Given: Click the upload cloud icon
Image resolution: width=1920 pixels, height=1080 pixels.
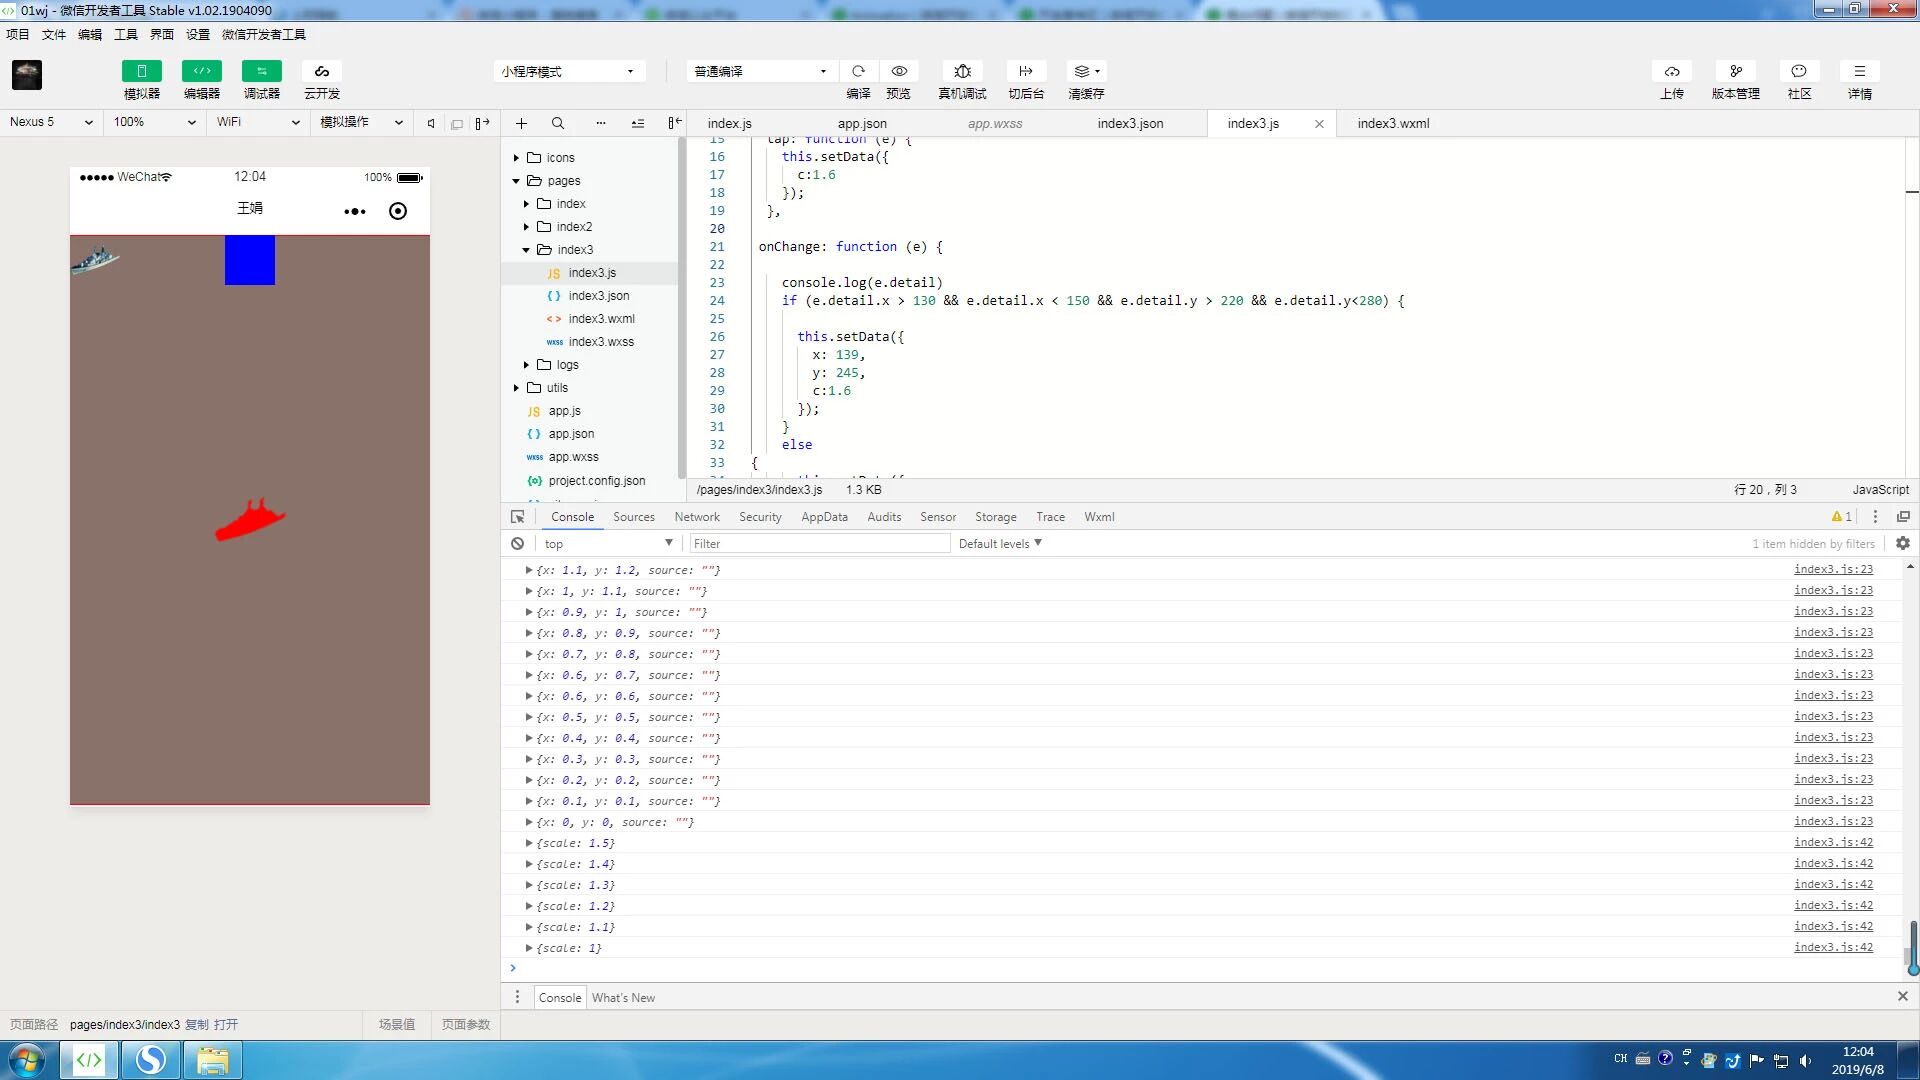Looking at the screenshot, I should pyautogui.click(x=1672, y=71).
